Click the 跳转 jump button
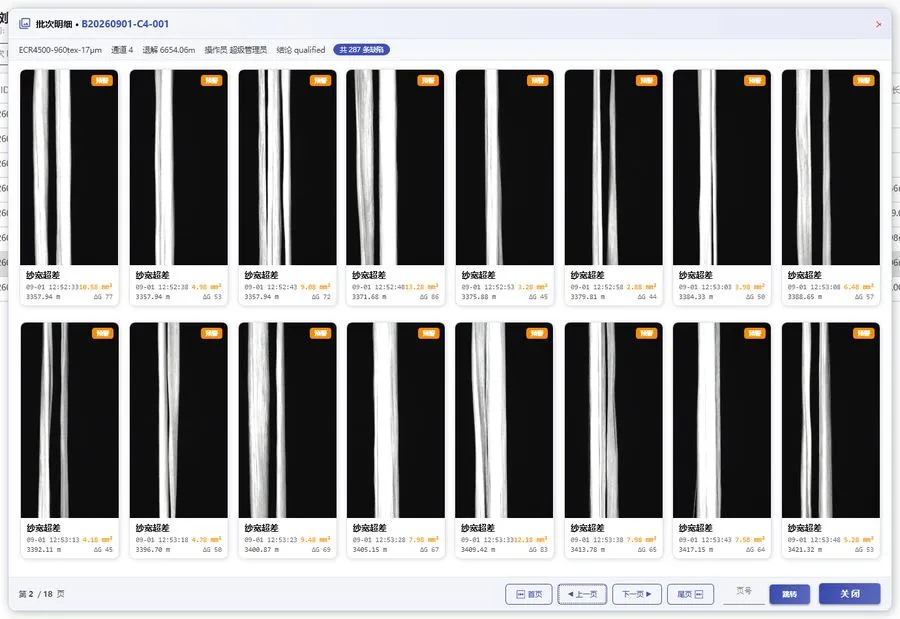This screenshot has width=900, height=619. coord(790,594)
